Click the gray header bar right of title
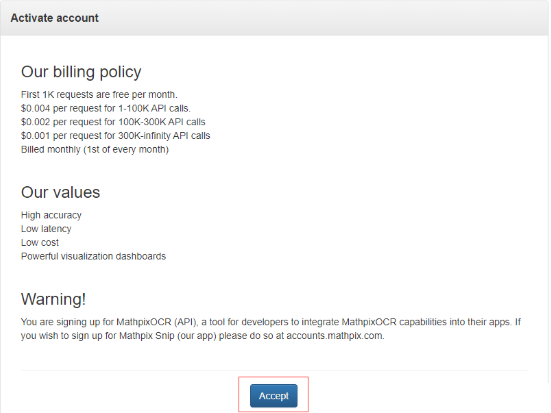 323,18
